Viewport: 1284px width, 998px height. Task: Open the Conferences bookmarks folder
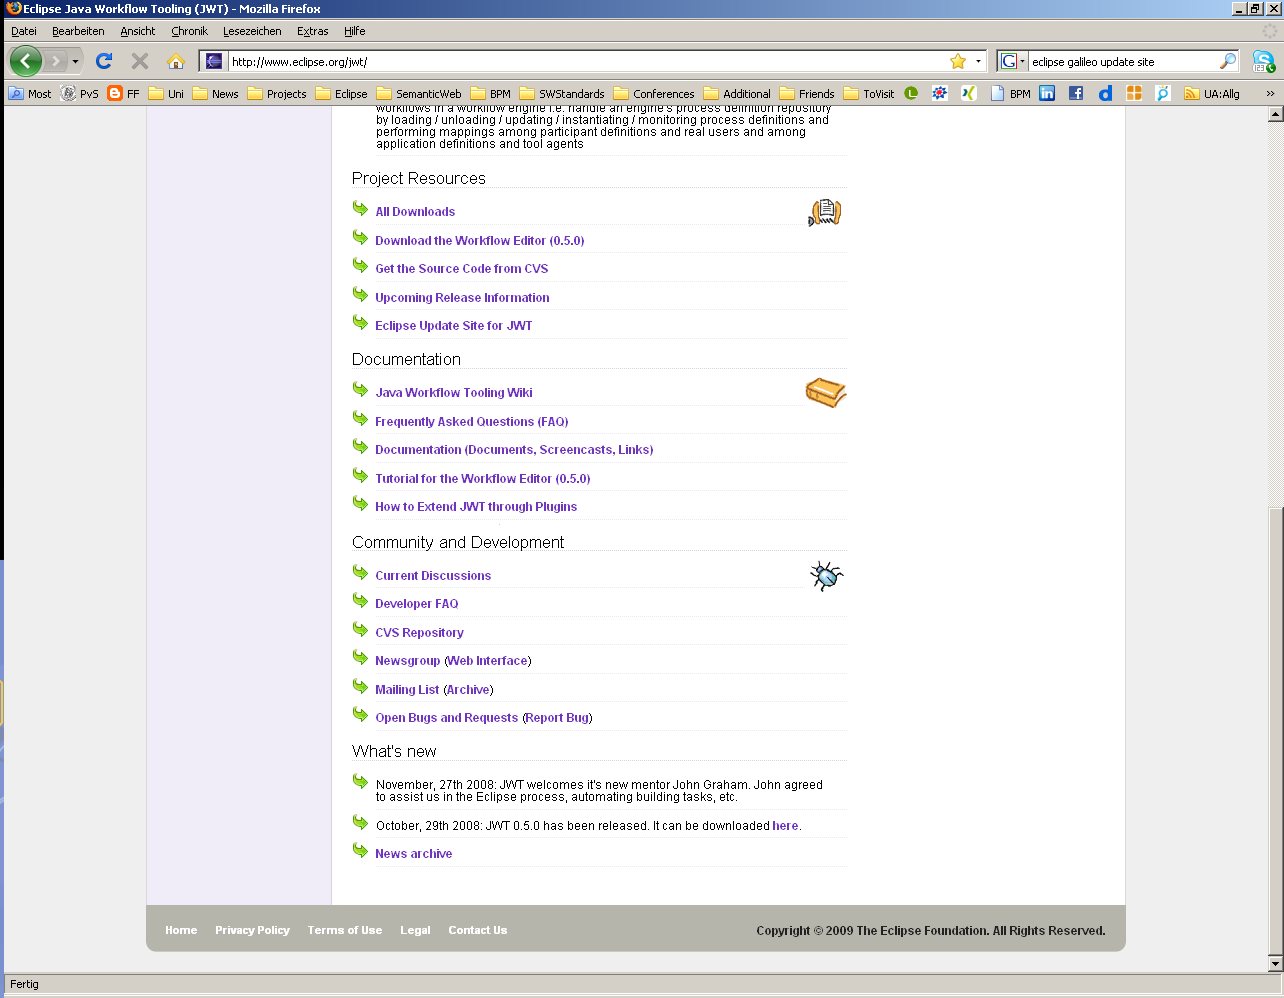pyautogui.click(x=654, y=94)
